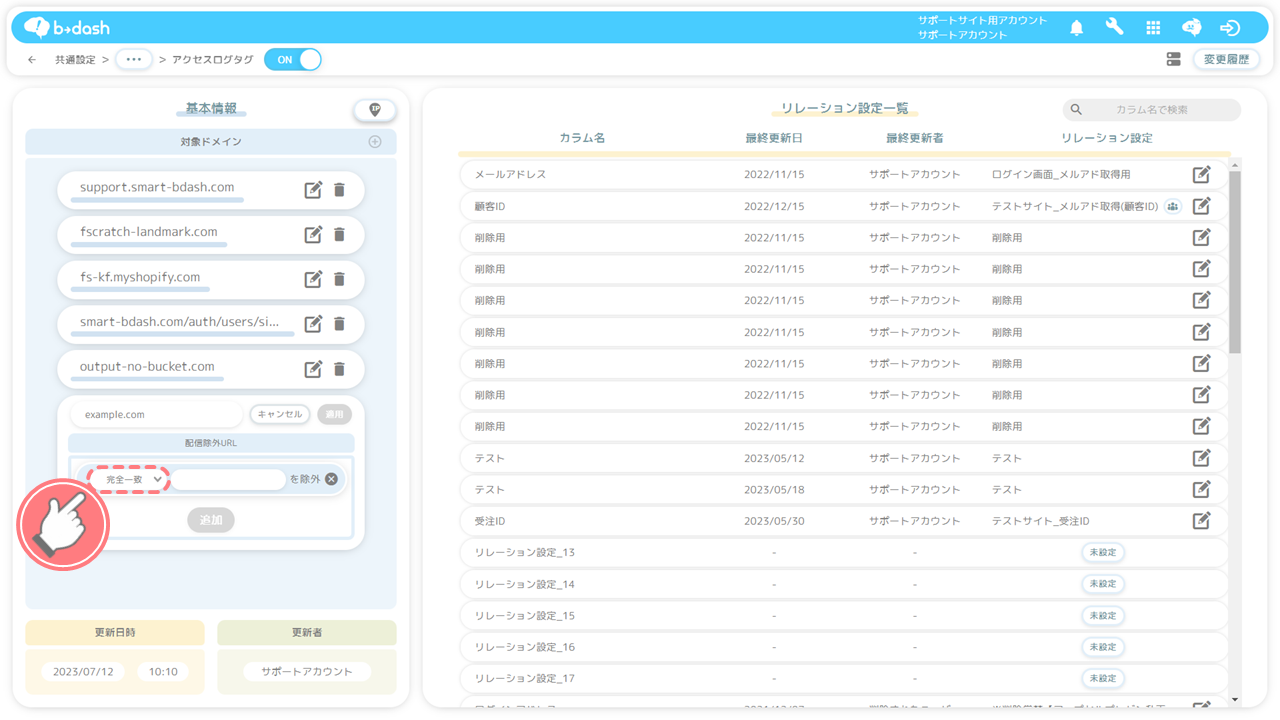Click the search magnifier icon
The width and height of the screenshot is (1280, 720).
[x=1076, y=110]
